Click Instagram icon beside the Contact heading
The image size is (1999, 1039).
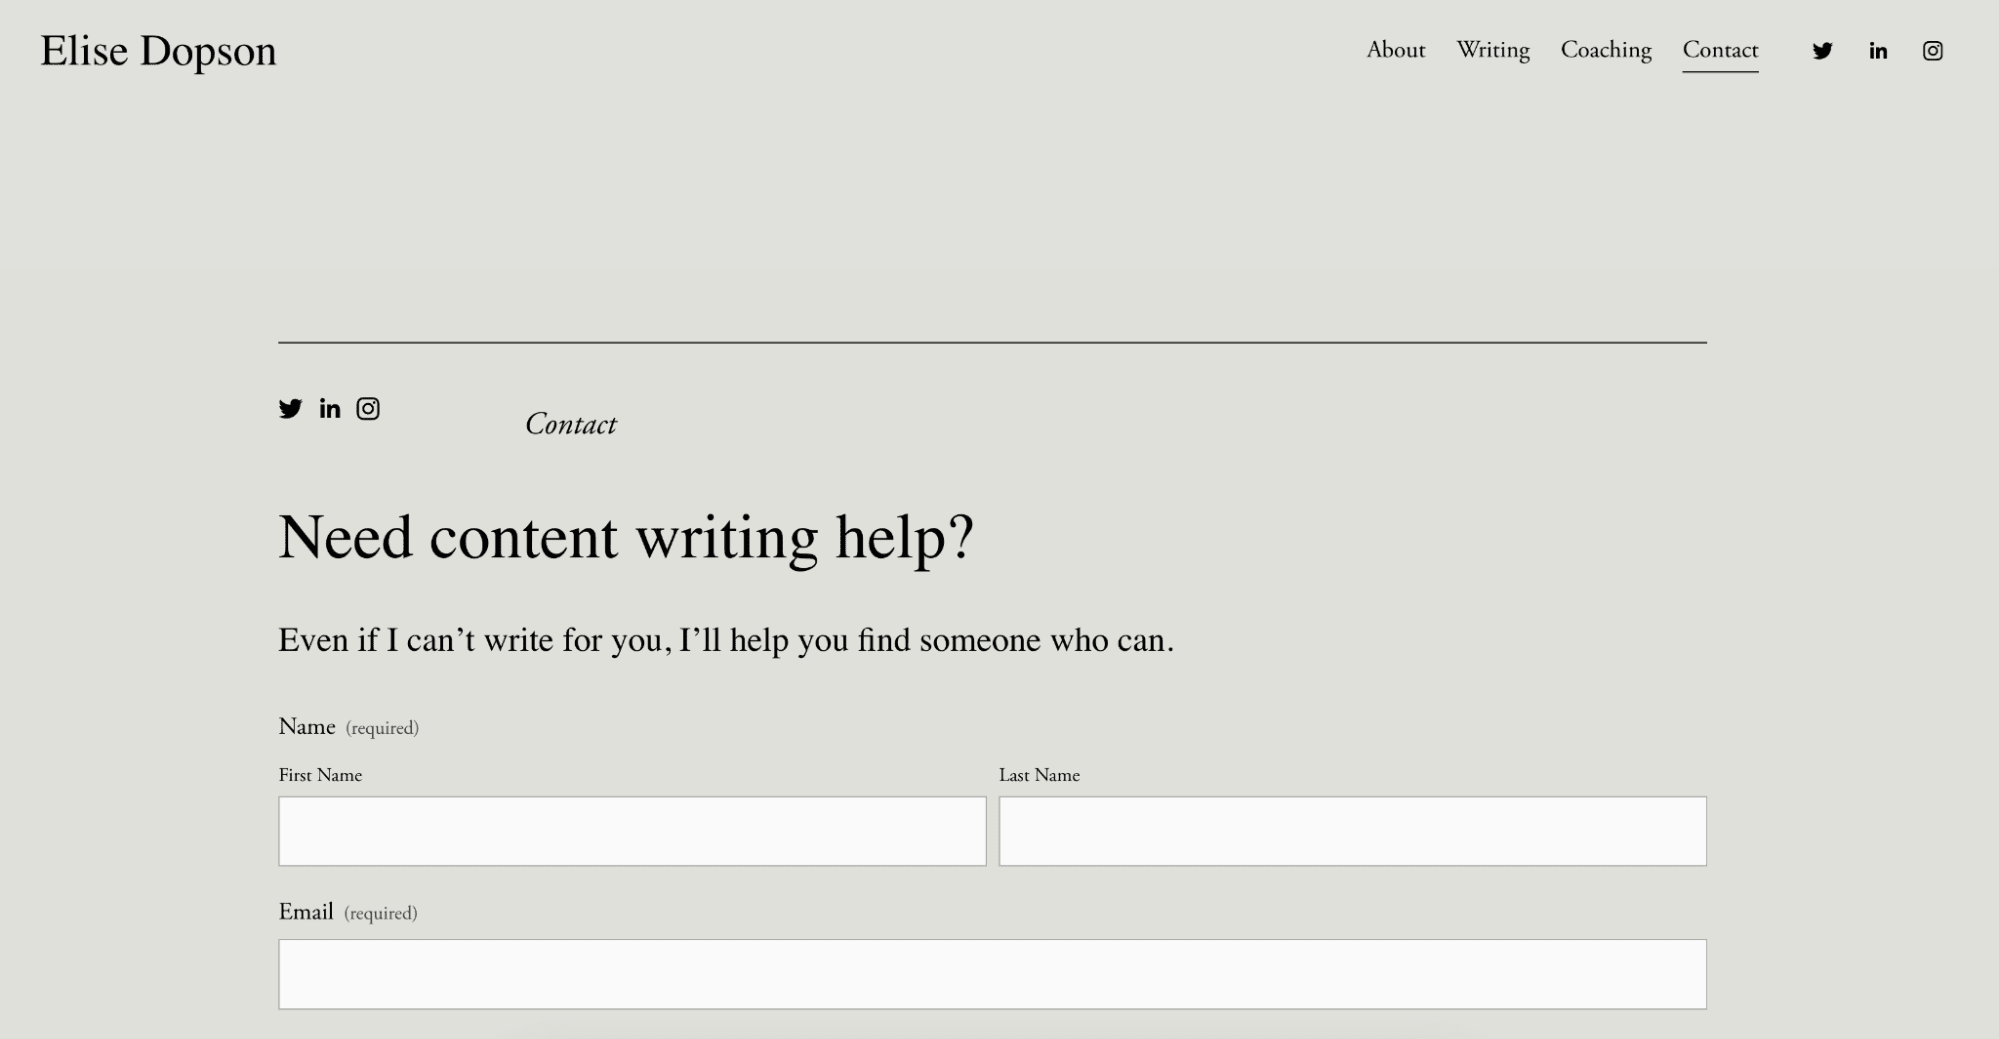[368, 408]
